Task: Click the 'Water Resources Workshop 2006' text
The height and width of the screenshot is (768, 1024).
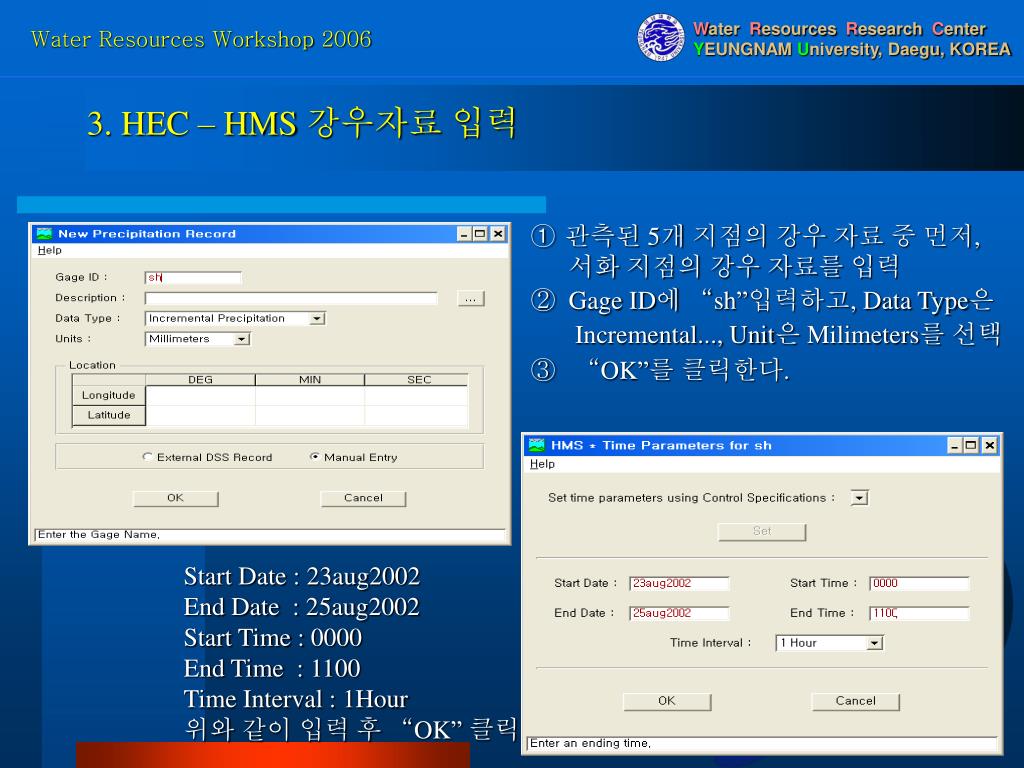Action: point(201,39)
